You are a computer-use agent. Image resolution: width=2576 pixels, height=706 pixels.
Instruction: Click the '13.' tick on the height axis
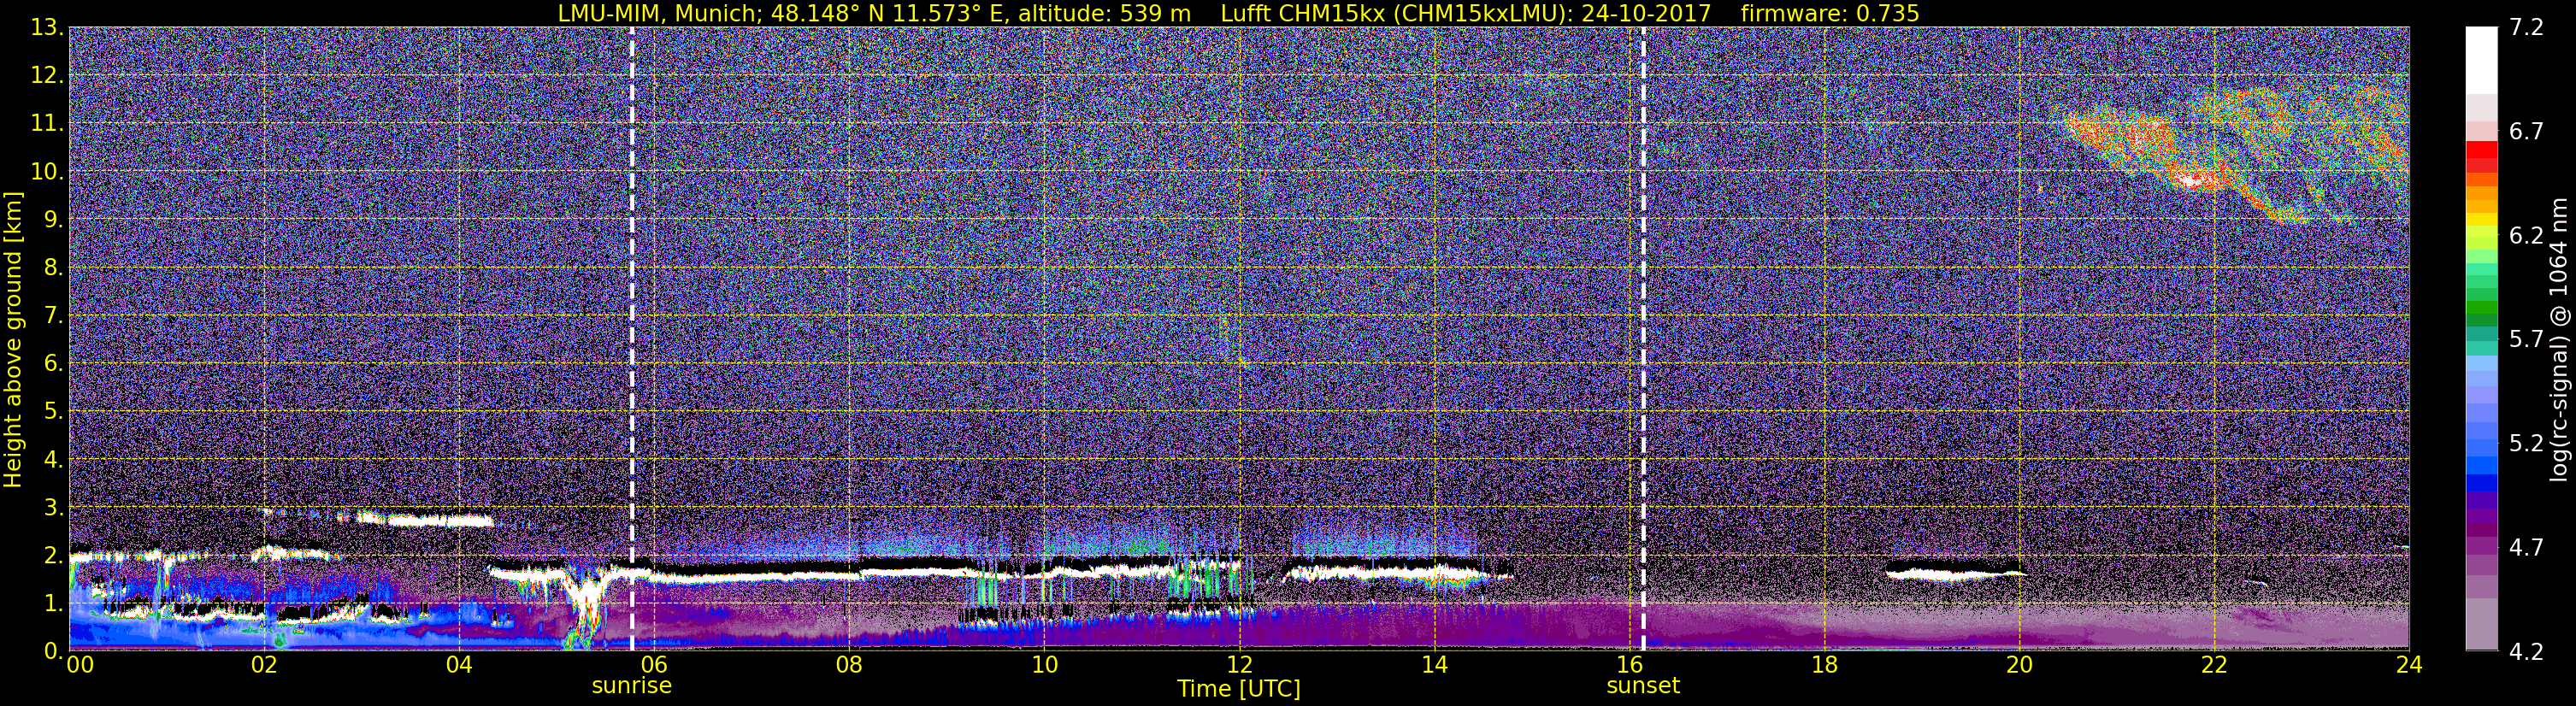47,28
